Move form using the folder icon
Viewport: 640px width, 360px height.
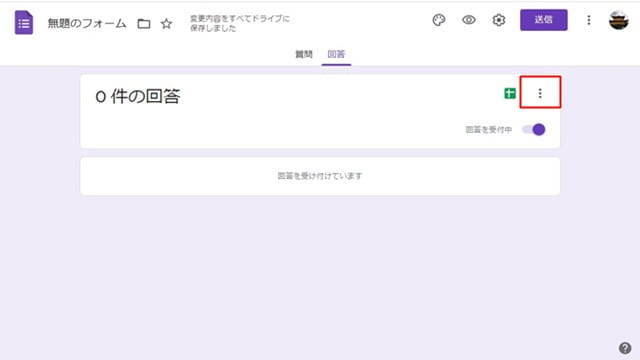(x=144, y=24)
